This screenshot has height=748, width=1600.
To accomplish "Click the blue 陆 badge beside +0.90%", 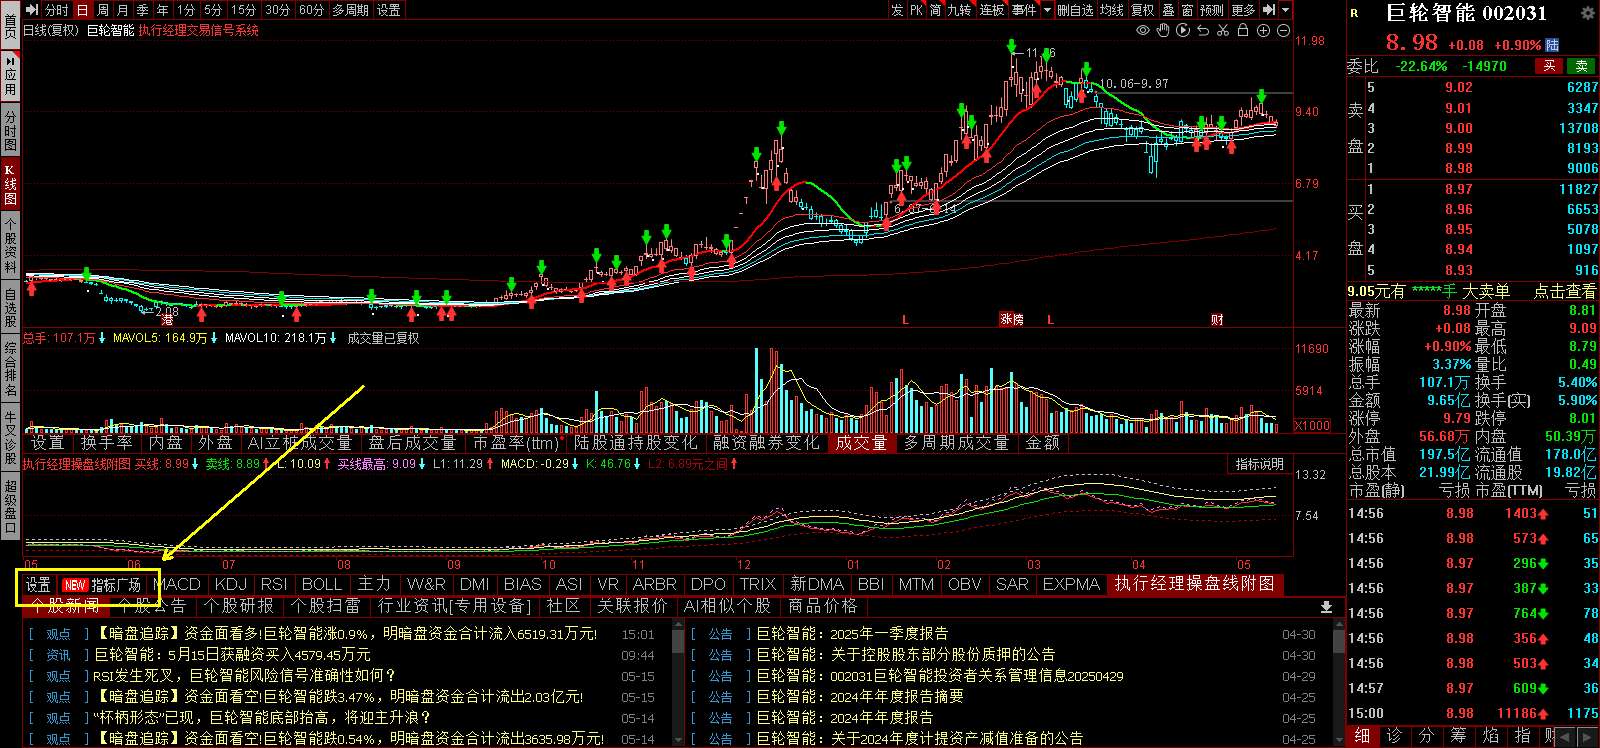I will point(1552,45).
